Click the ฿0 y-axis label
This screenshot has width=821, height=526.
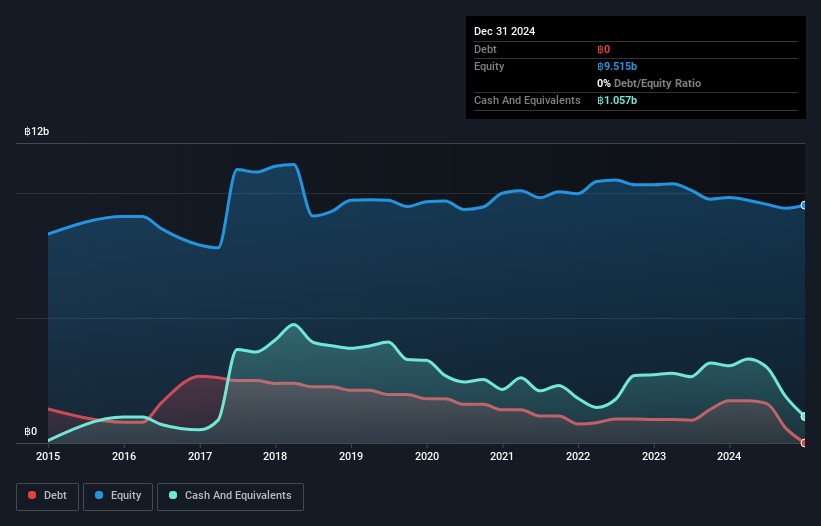coord(31,432)
